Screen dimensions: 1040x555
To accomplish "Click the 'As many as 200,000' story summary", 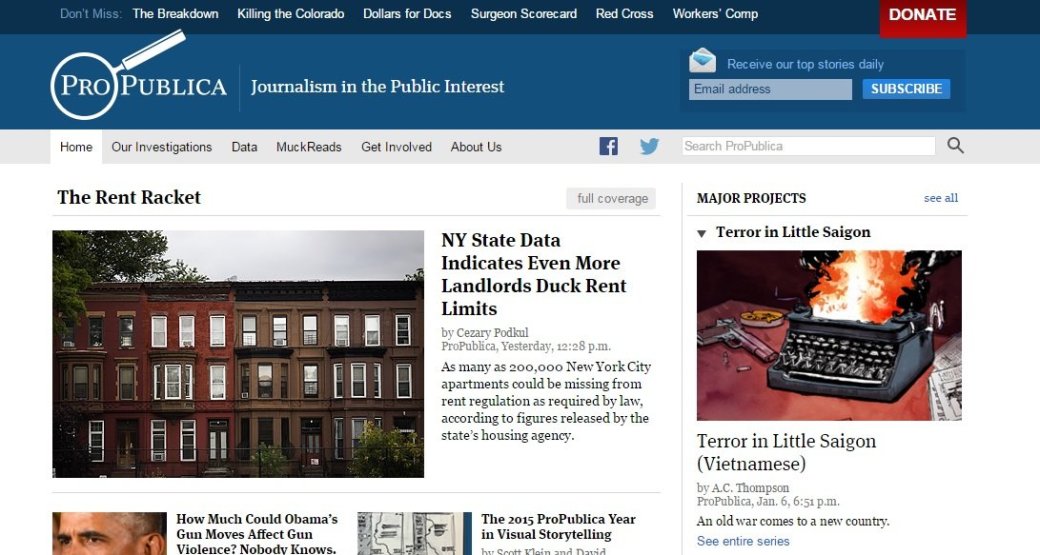I will tap(546, 401).
